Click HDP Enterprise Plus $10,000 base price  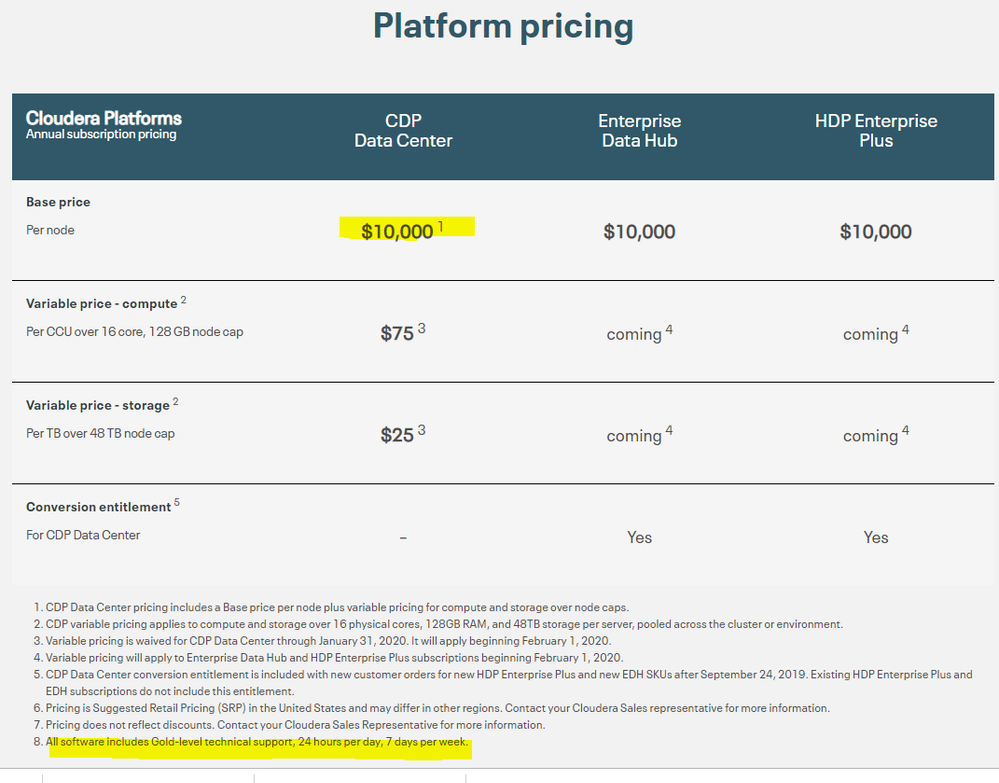pyautogui.click(x=875, y=232)
